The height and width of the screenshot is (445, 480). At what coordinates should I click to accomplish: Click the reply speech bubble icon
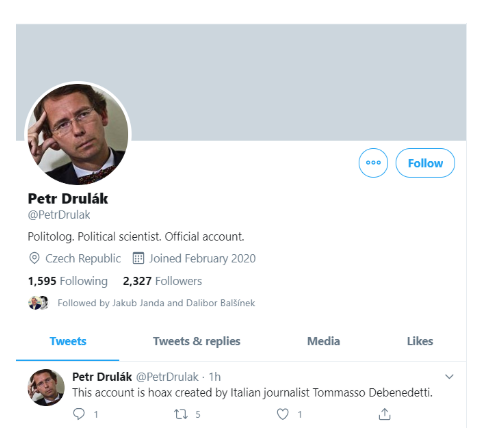click(x=79, y=414)
